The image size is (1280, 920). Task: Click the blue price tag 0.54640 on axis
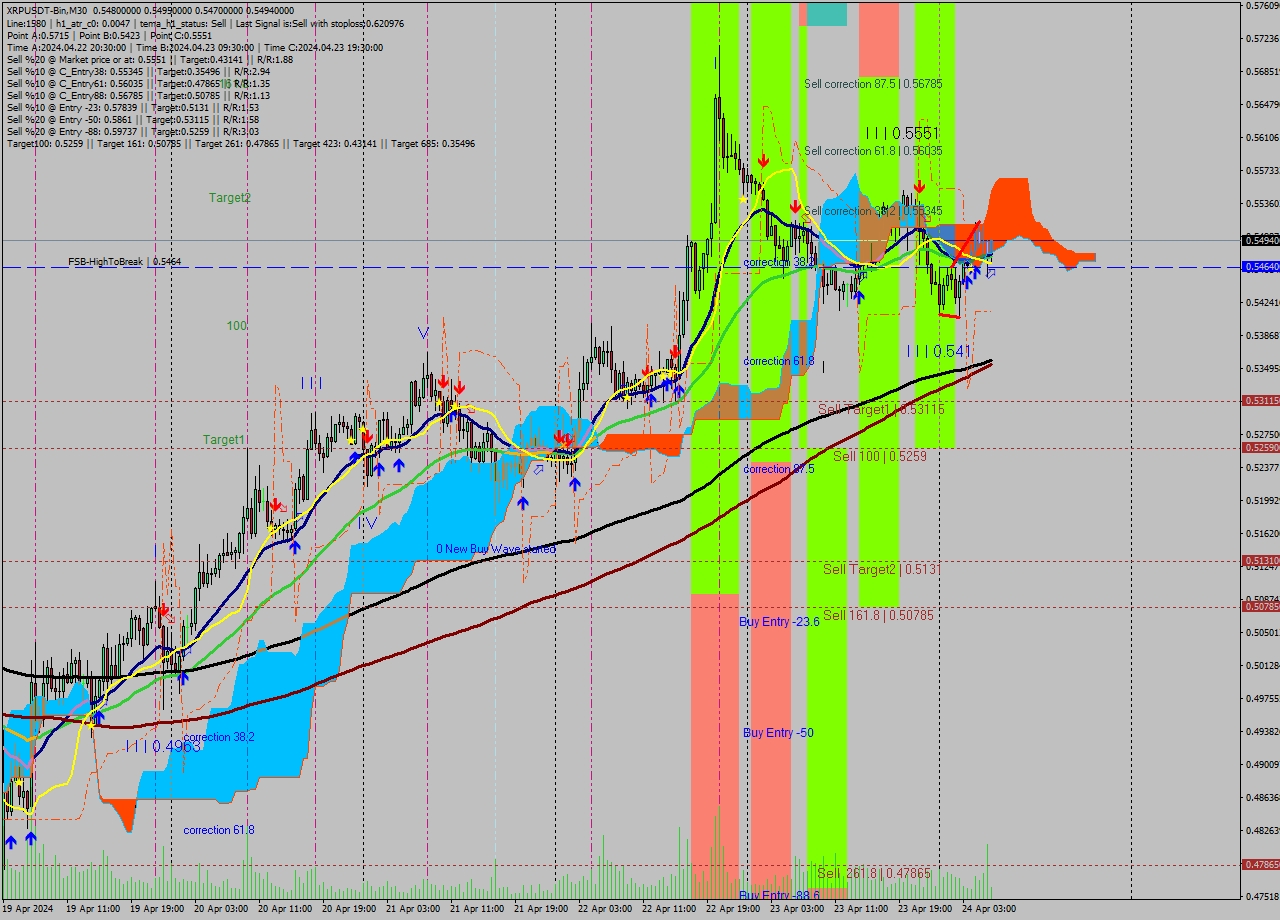point(1260,267)
